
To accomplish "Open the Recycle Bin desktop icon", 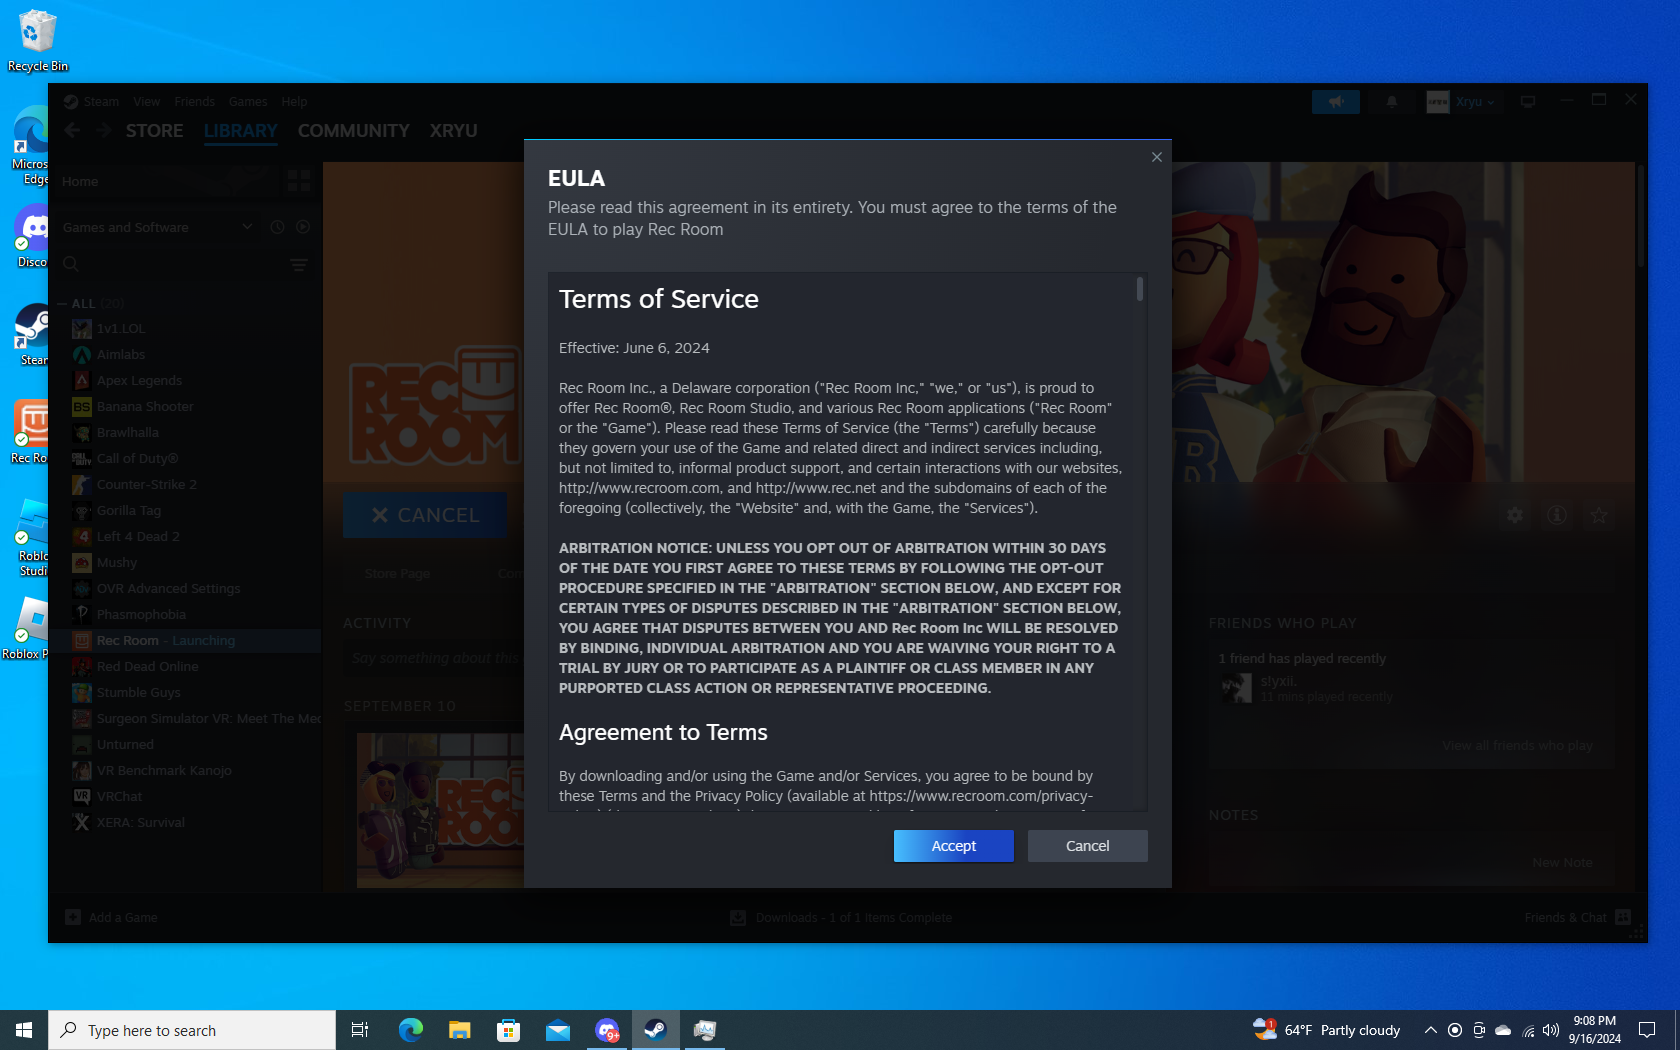I will tap(38, 41).
